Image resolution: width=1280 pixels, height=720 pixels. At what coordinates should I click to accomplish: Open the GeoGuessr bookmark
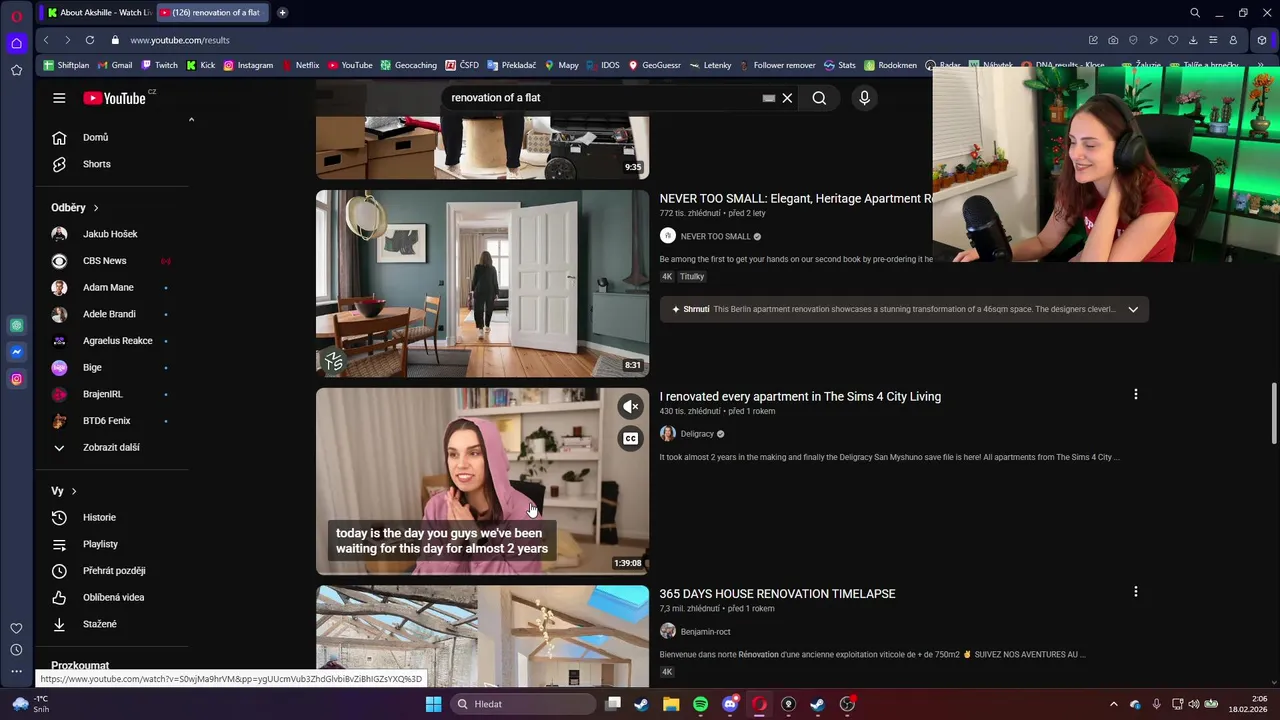[x=654, y=65]
